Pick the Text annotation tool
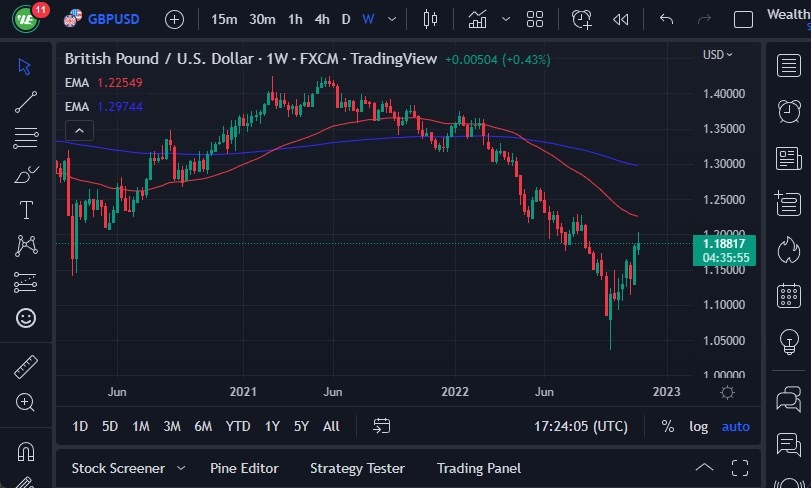The image size is (811, 488). click(26, 210)
